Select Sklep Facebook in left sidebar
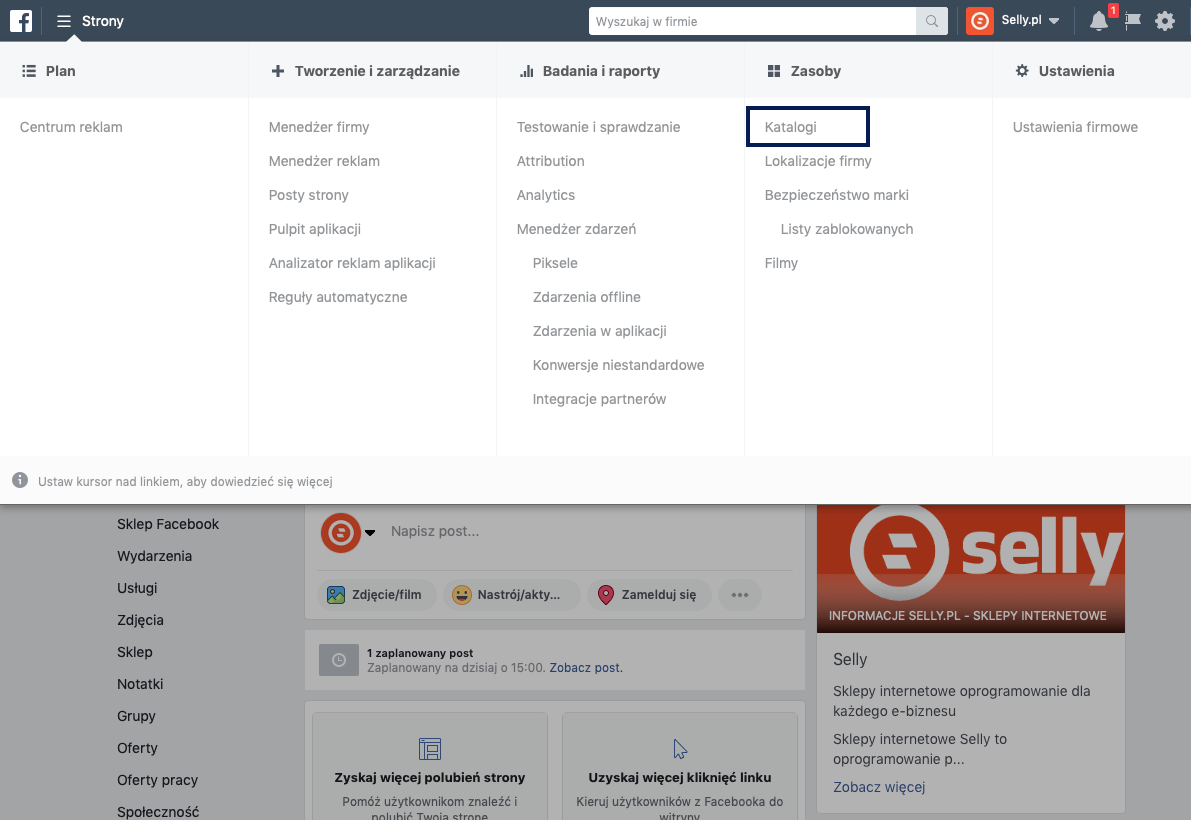 (168, 524)
